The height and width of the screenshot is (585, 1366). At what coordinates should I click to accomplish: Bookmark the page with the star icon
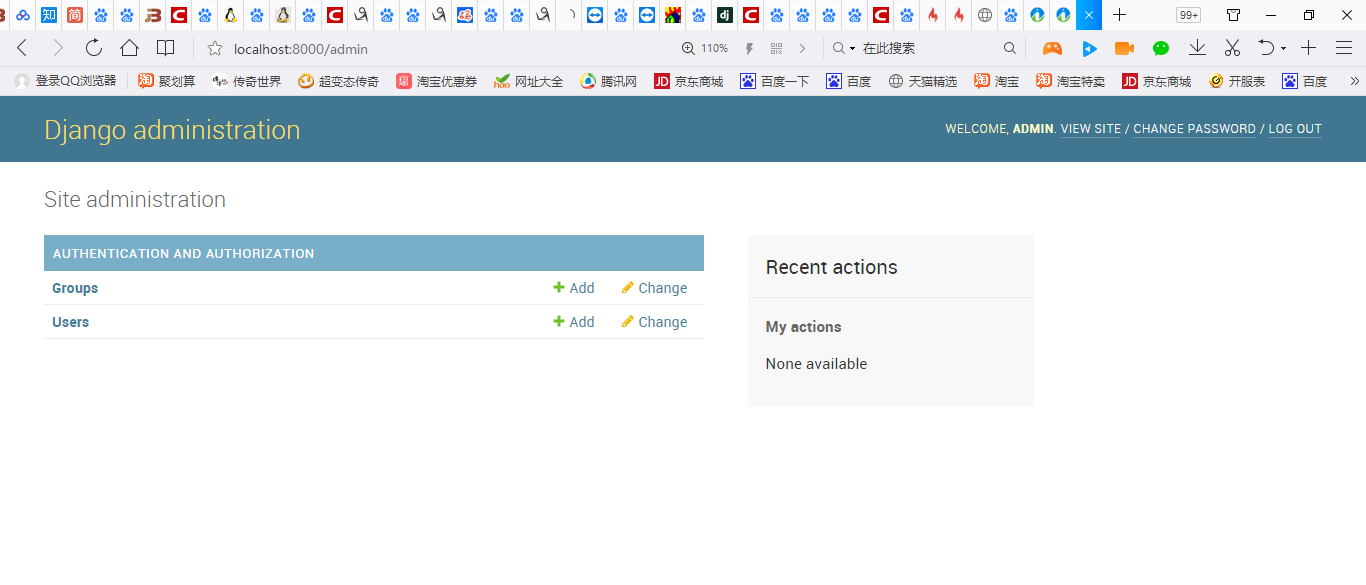click(x=214, y=48)
